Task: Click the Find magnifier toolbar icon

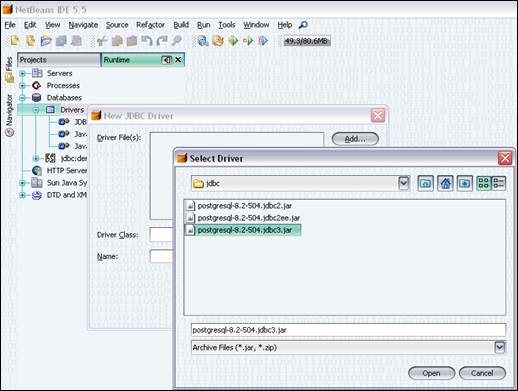Action: pyautogui.click(x=177, y=41)
